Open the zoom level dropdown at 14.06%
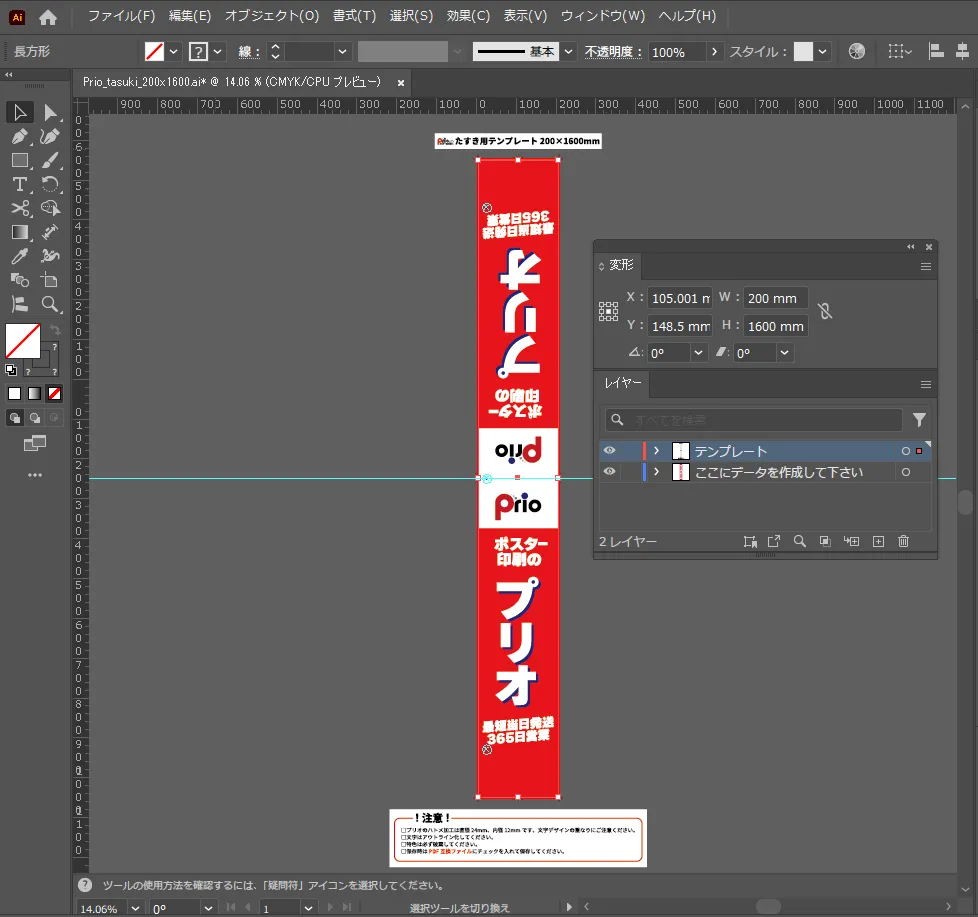This screenshot has width=978, height=917. 135,908
